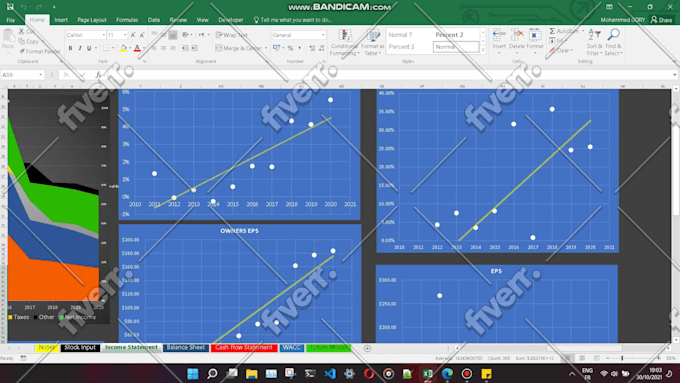The width and height of the screenshot is (680, 383).
Task: Click the Cut scissors icon
Action: click(21, 32)
